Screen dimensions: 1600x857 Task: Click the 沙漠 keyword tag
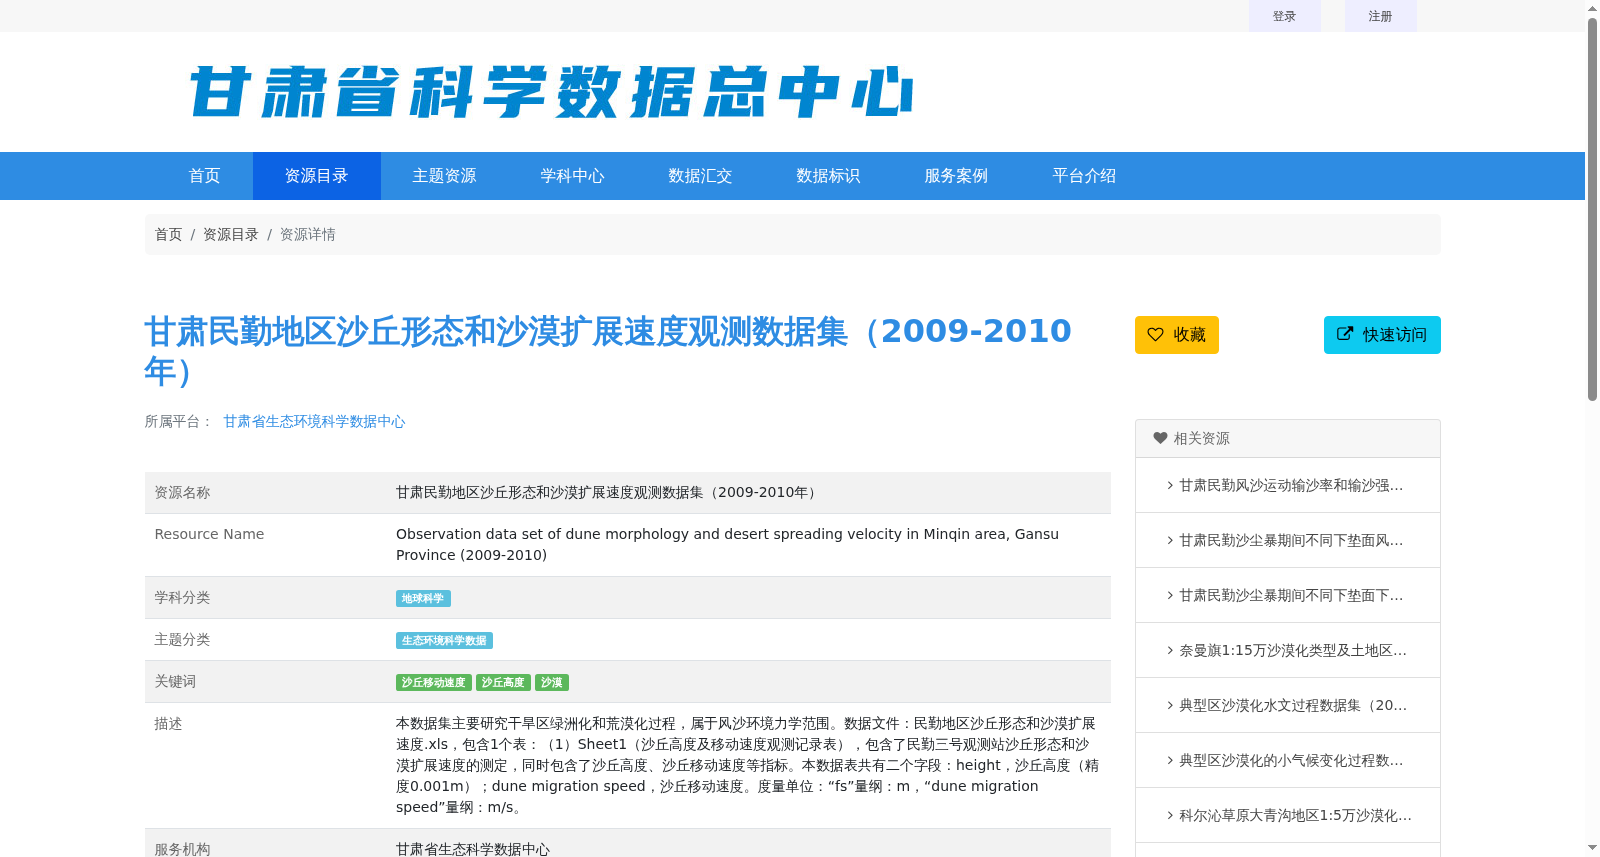[x=552, y=683]
